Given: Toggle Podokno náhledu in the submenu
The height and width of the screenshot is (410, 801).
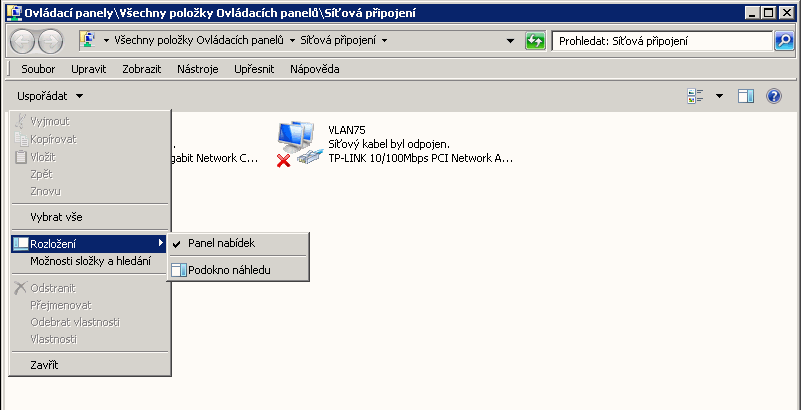Looking at the screenshot, I should point(228,269).
